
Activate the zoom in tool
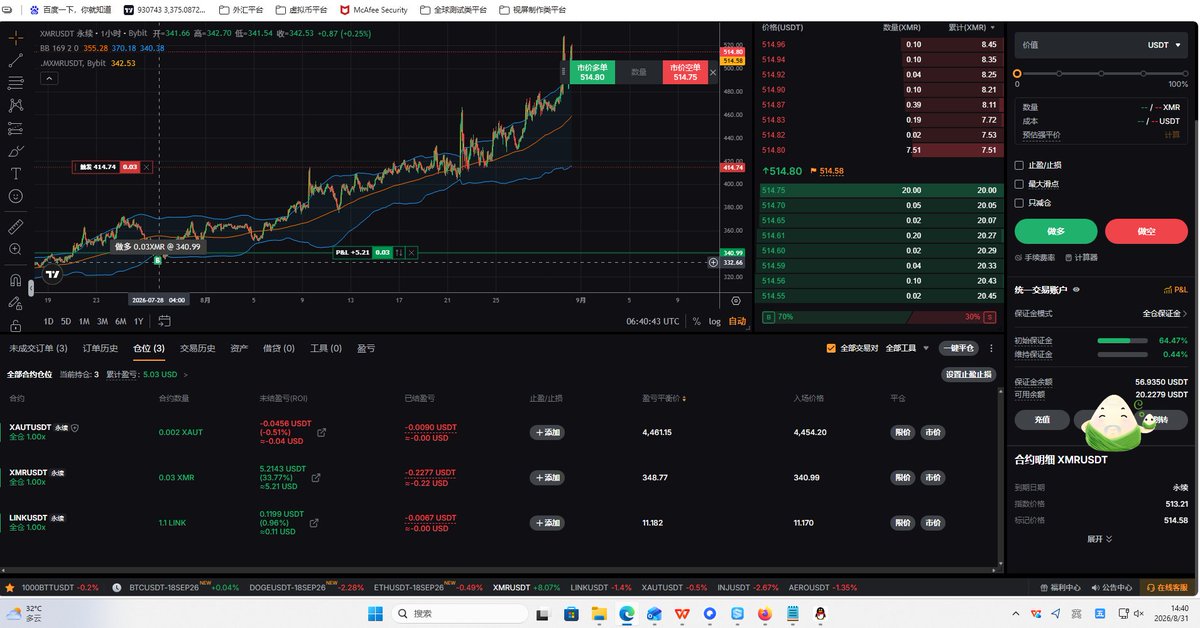click(16, 249)
